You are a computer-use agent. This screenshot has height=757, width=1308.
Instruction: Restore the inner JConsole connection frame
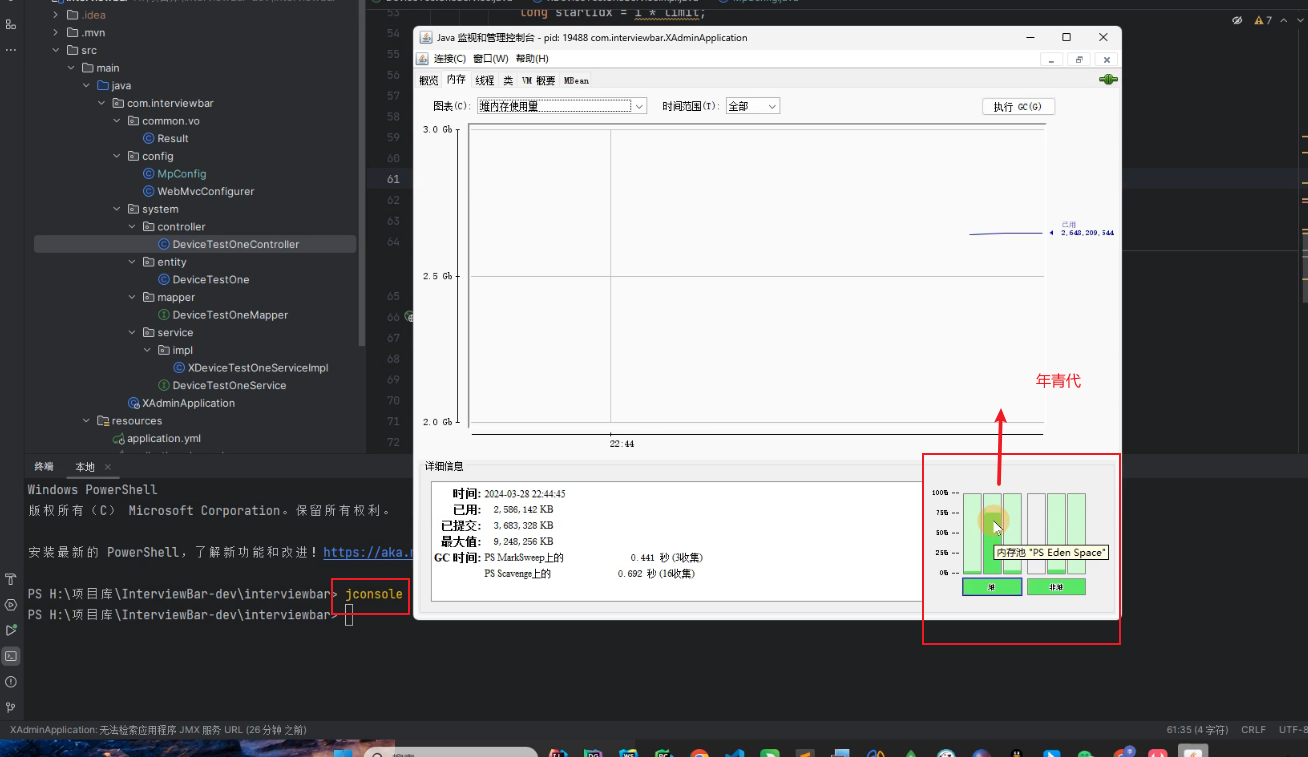click(1079, 59)
